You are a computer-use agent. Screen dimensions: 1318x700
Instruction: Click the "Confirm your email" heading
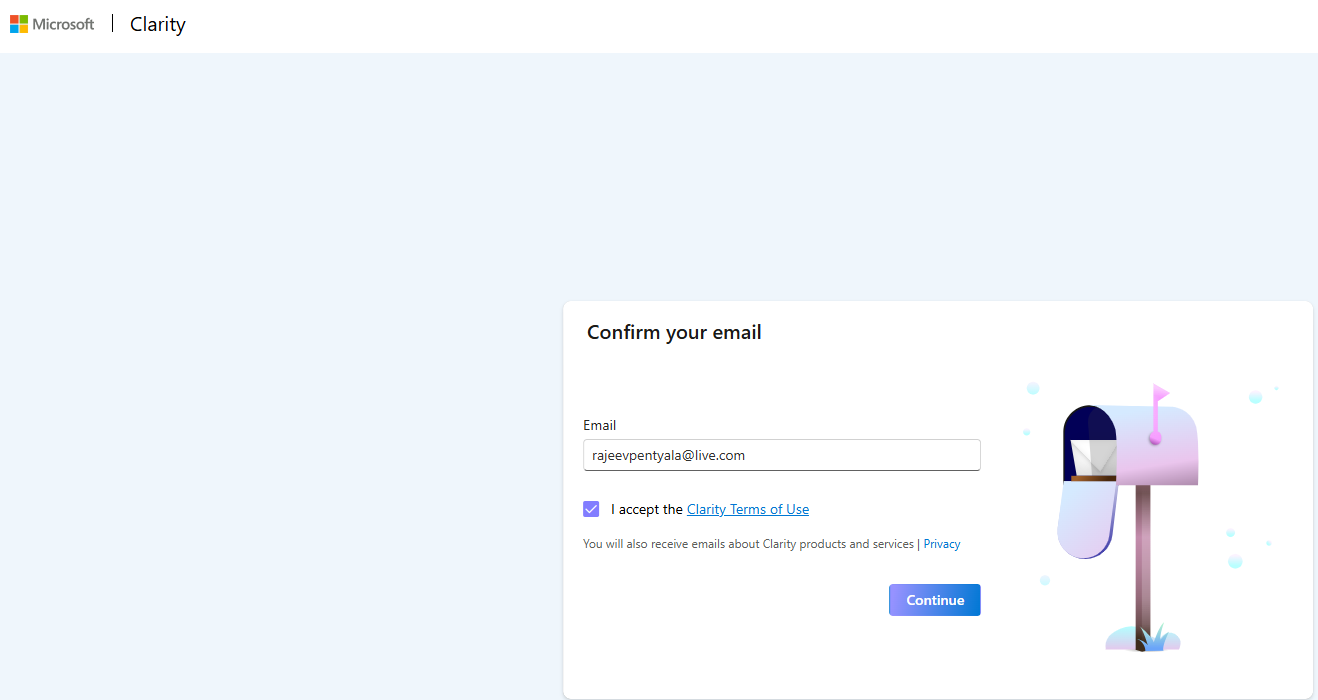674,332
